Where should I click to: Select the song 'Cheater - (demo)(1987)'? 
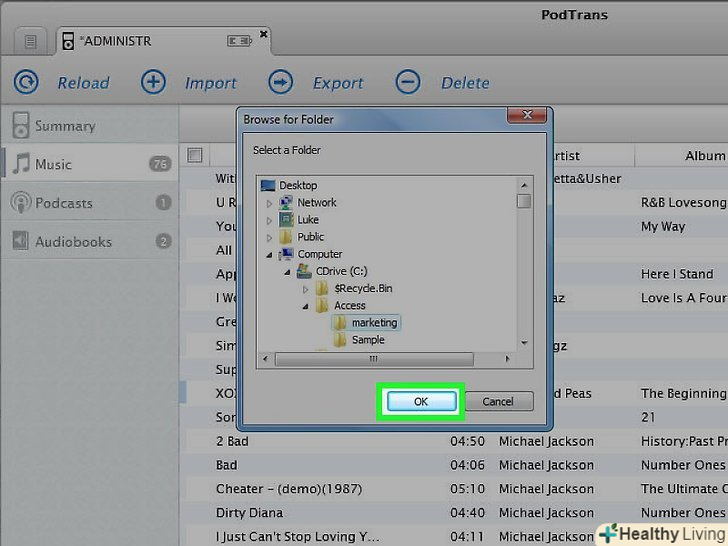point(289,489)
